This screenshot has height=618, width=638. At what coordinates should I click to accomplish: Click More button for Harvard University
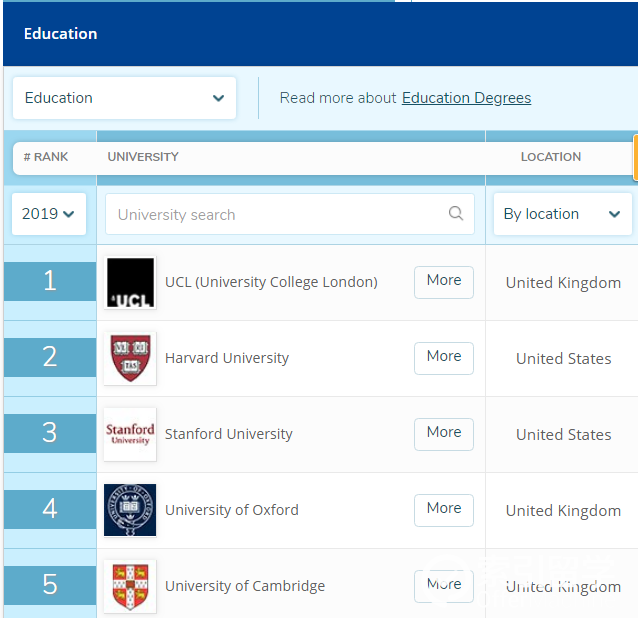pos(444,358)
